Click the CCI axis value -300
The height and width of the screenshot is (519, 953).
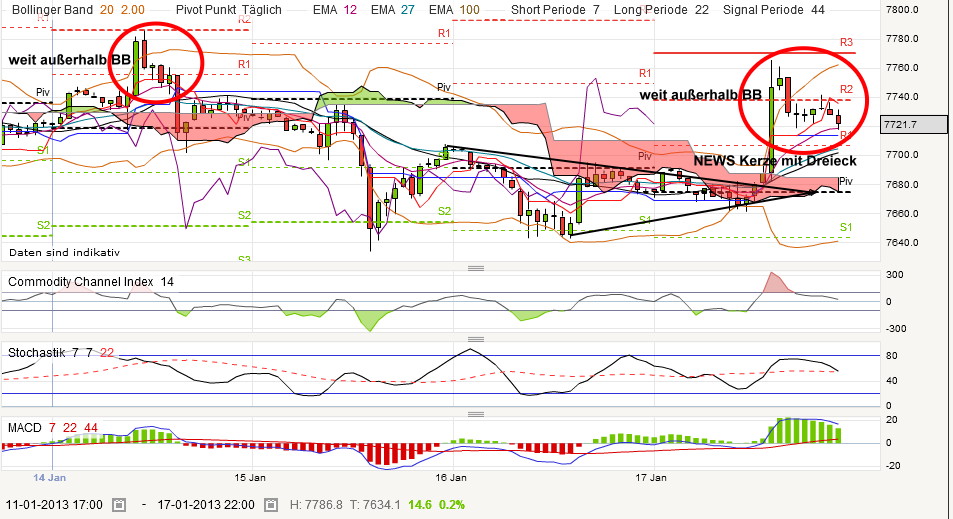(896, 329)
